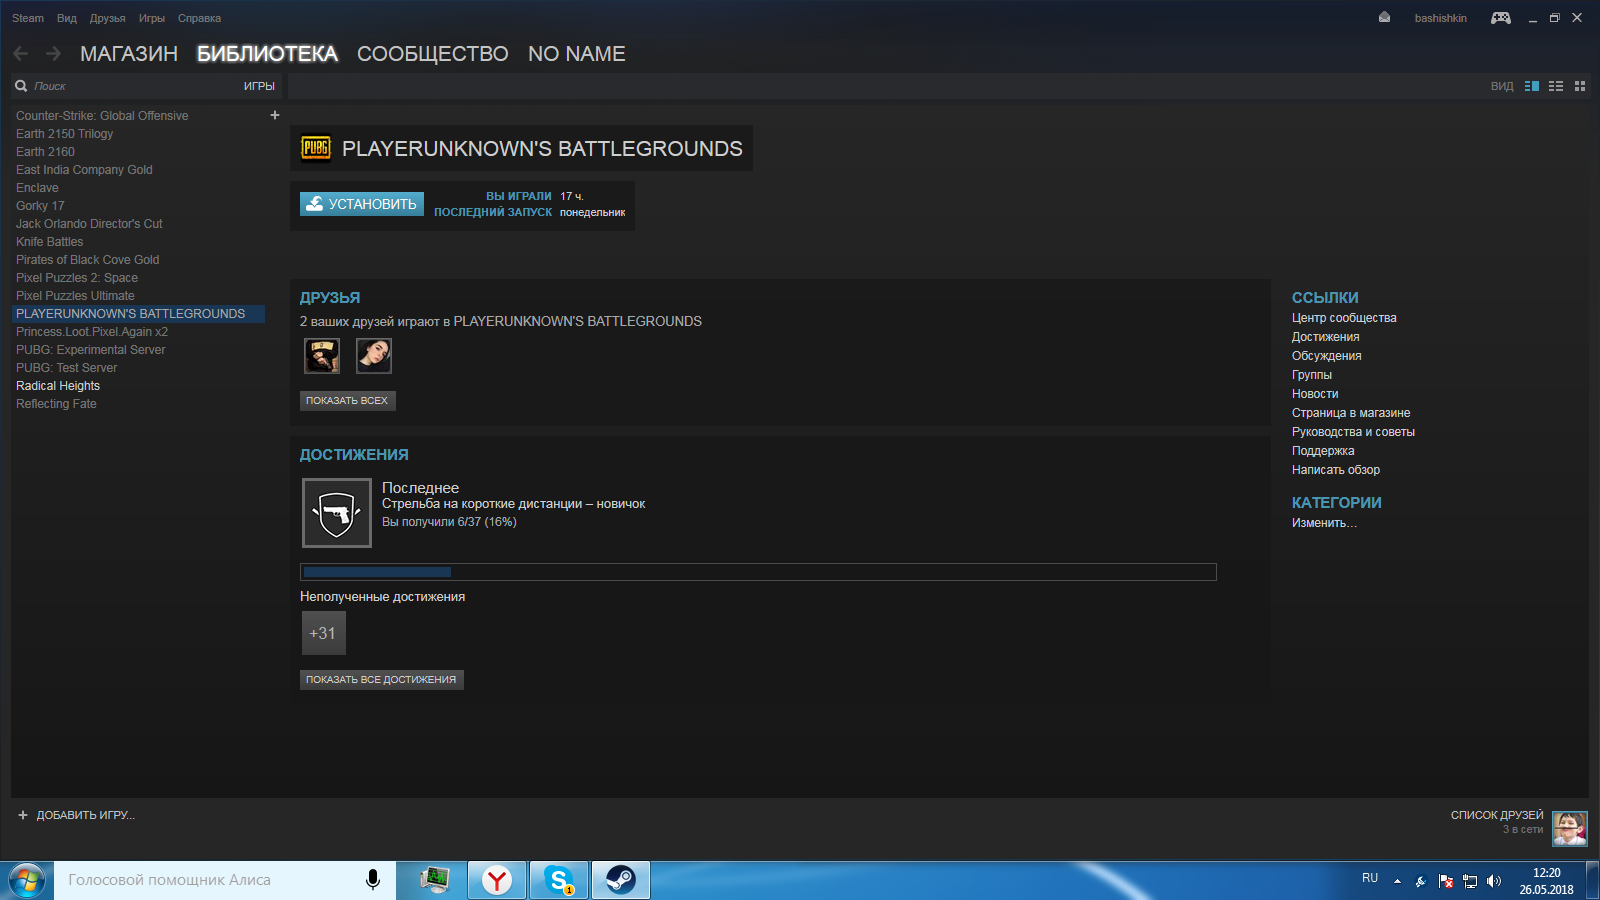Click the achievements progress bar

pyautogui.click(x=758, y=572)
